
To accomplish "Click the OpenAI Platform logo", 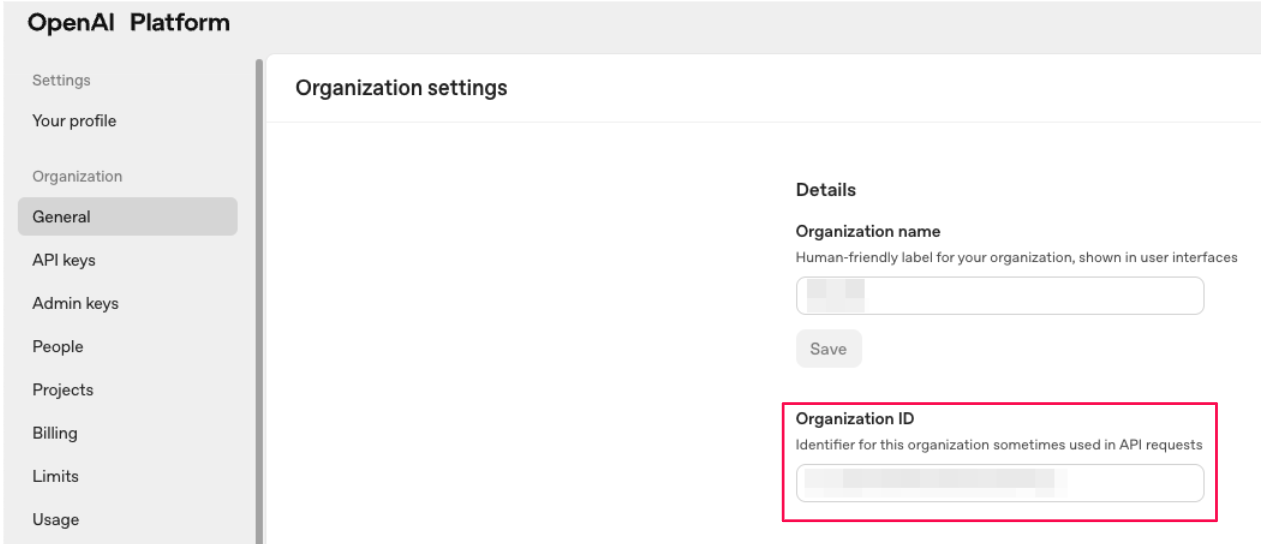I will coord(115,22).
